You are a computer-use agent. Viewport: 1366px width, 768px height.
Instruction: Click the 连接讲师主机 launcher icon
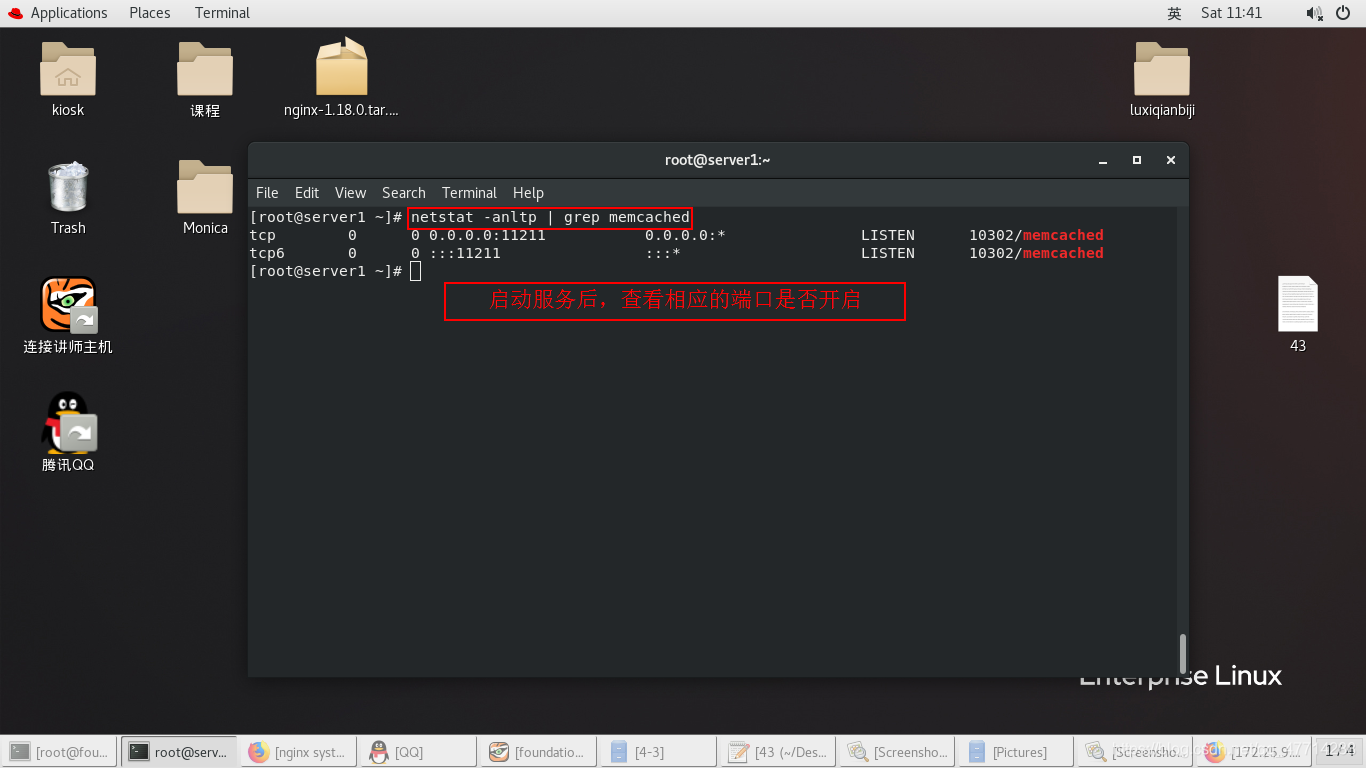coord(68,305)
